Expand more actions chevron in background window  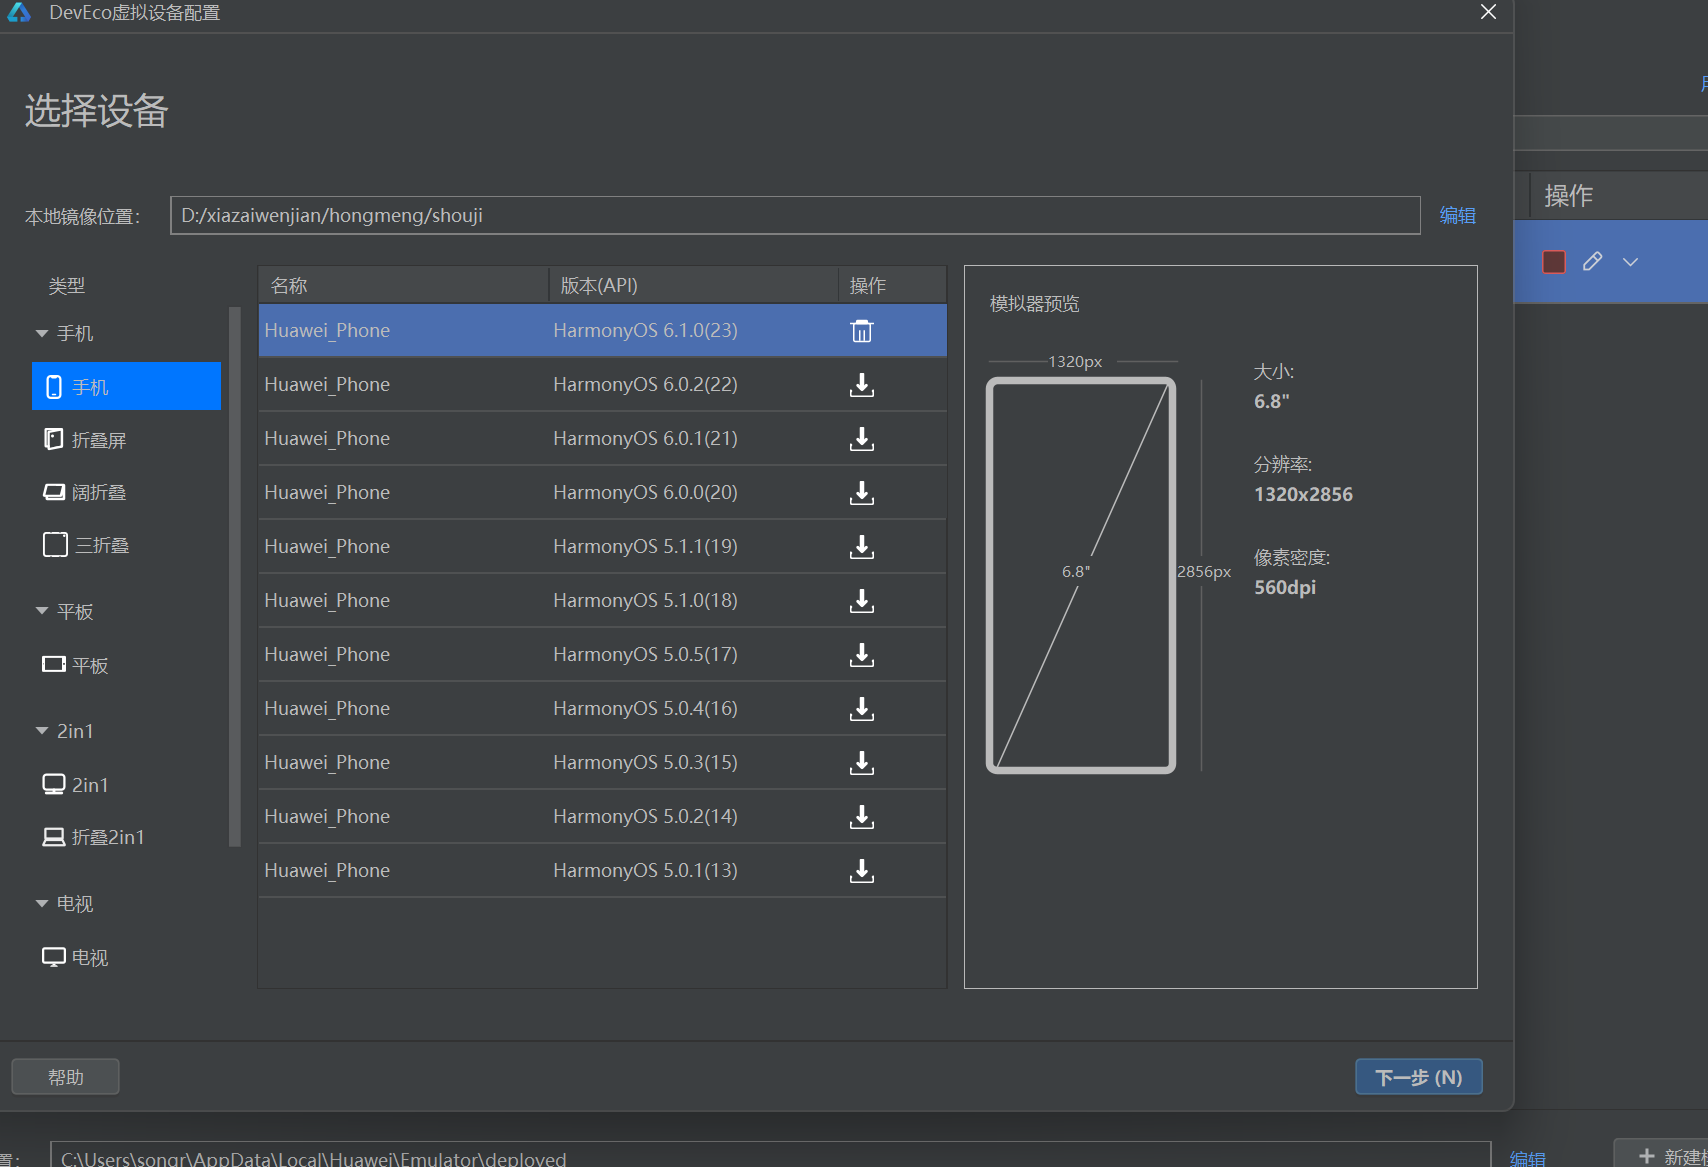point(1631,262)
